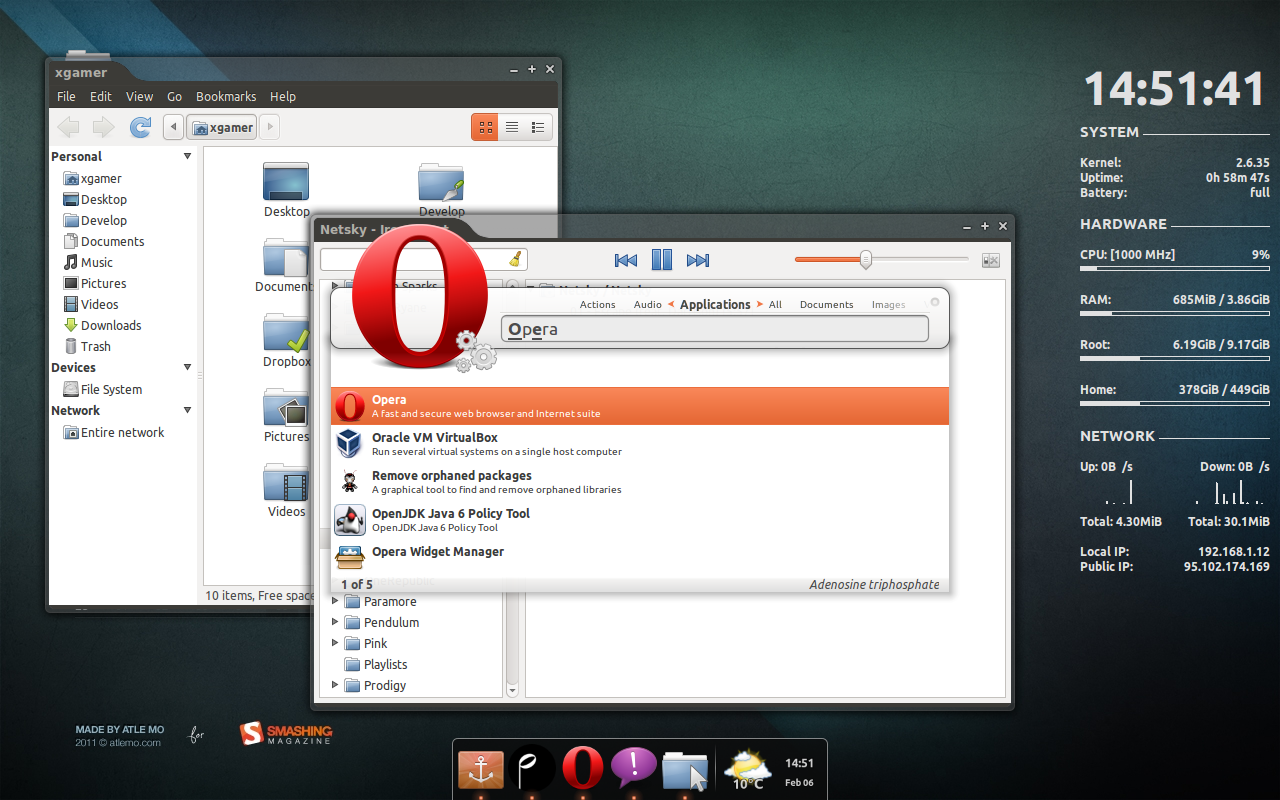Click the small button right of volume slider
Image resolution: width=1280 pixels, height=800 pixels.
991,260
